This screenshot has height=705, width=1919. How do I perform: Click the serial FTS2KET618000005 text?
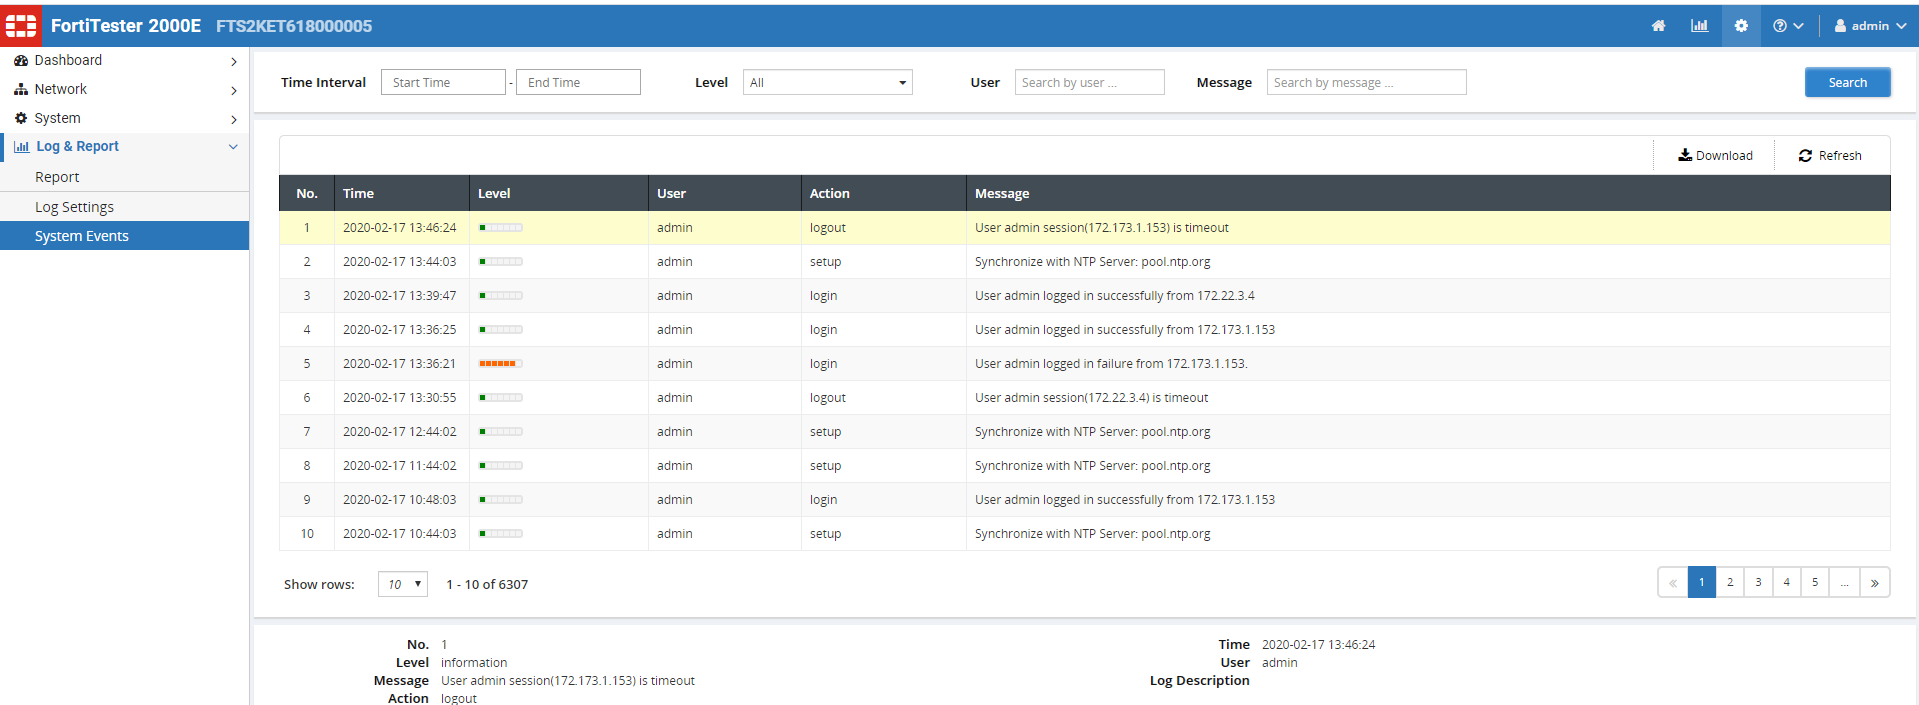pyautogui.click(x=294, y=26)
